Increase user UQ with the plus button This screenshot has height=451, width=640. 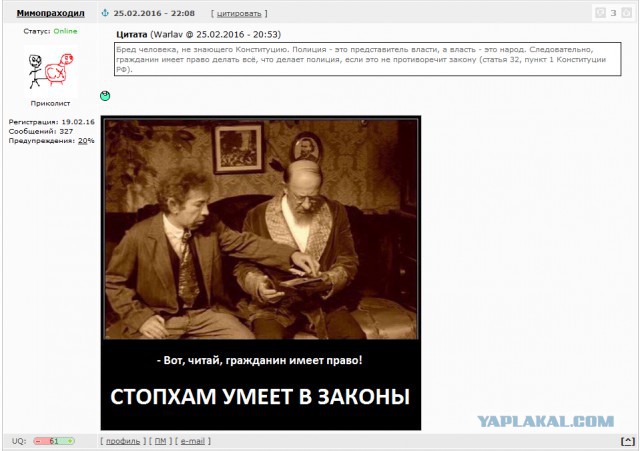(x=70, y=441)
